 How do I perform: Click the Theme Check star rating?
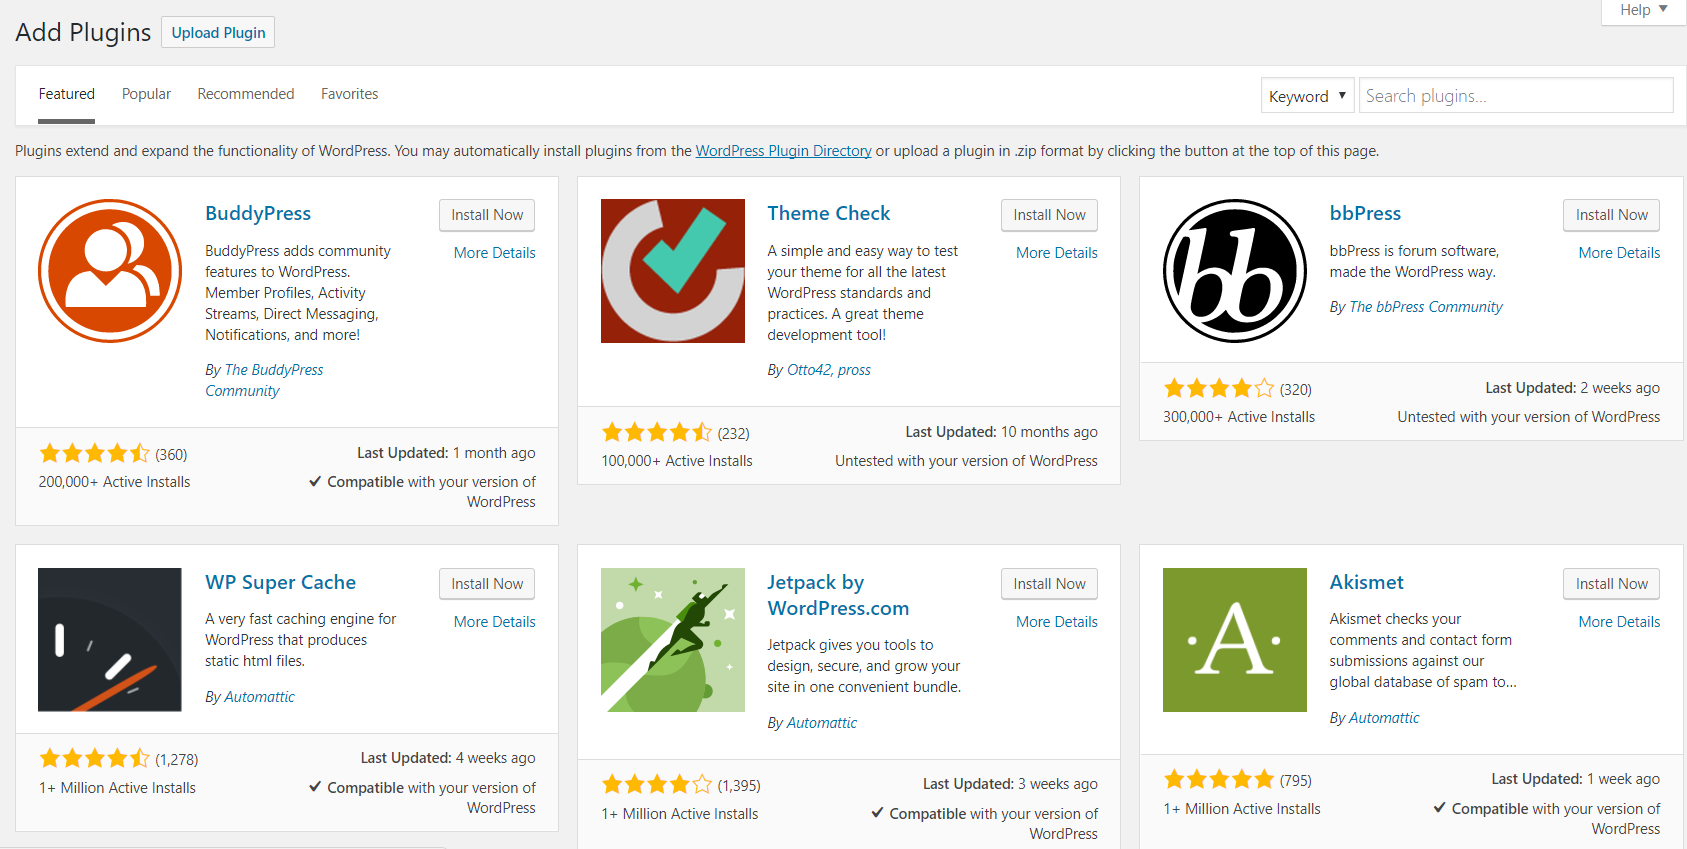(x=657, y=433)
